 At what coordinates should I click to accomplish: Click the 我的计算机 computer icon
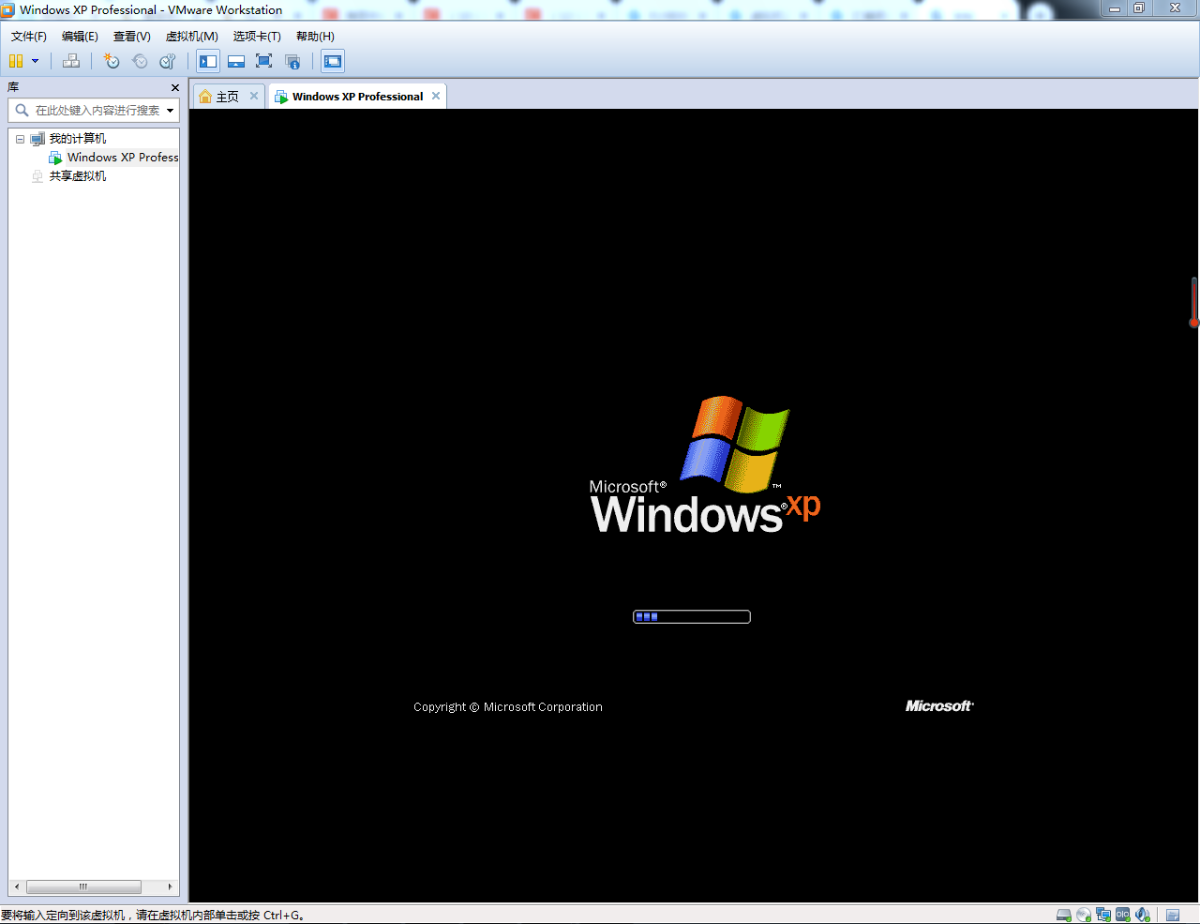pos(38,139)
